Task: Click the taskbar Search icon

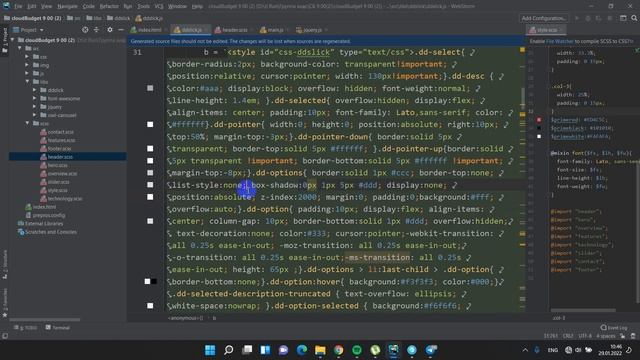Action: click(x=229, y=350)
